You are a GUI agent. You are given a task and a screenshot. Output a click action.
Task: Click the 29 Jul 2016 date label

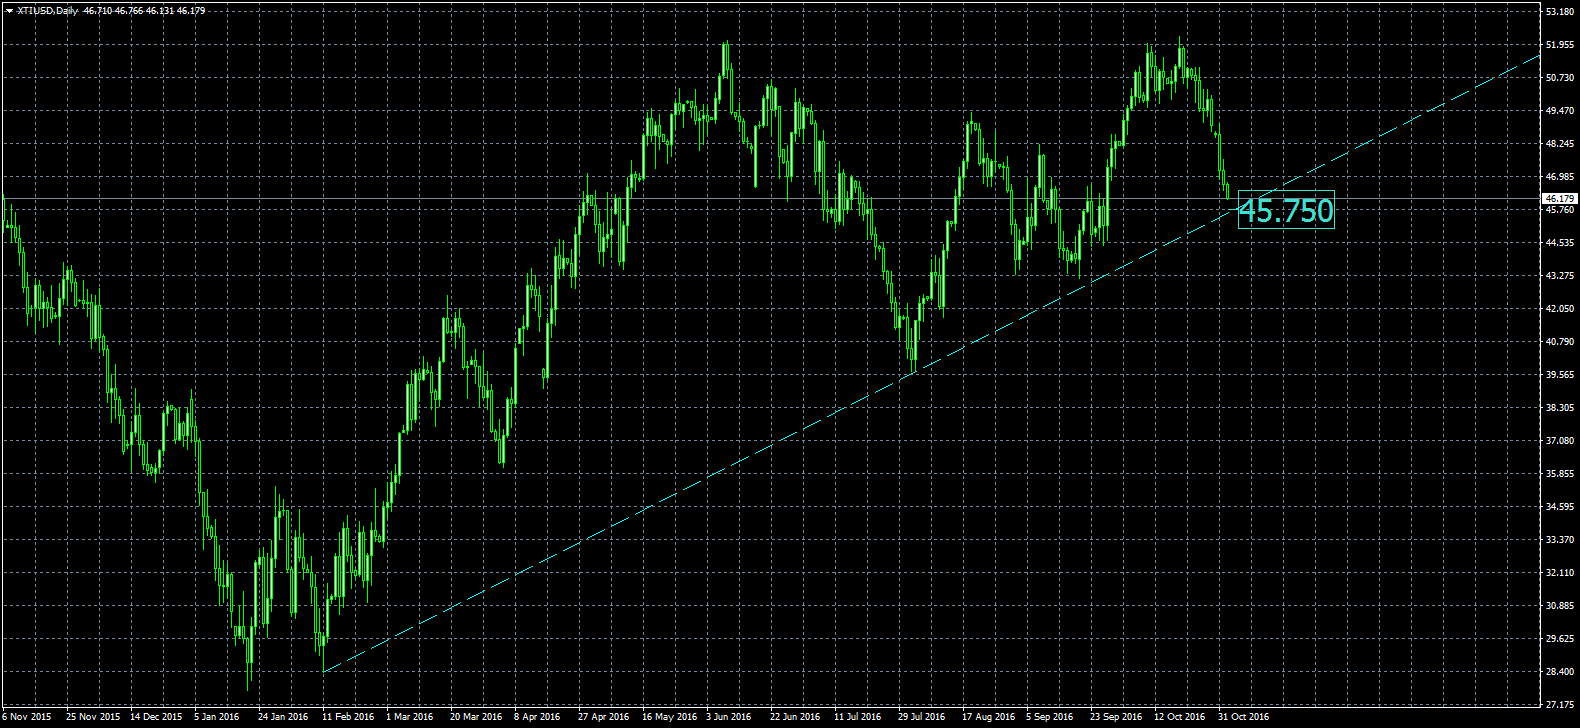[921, 717]
